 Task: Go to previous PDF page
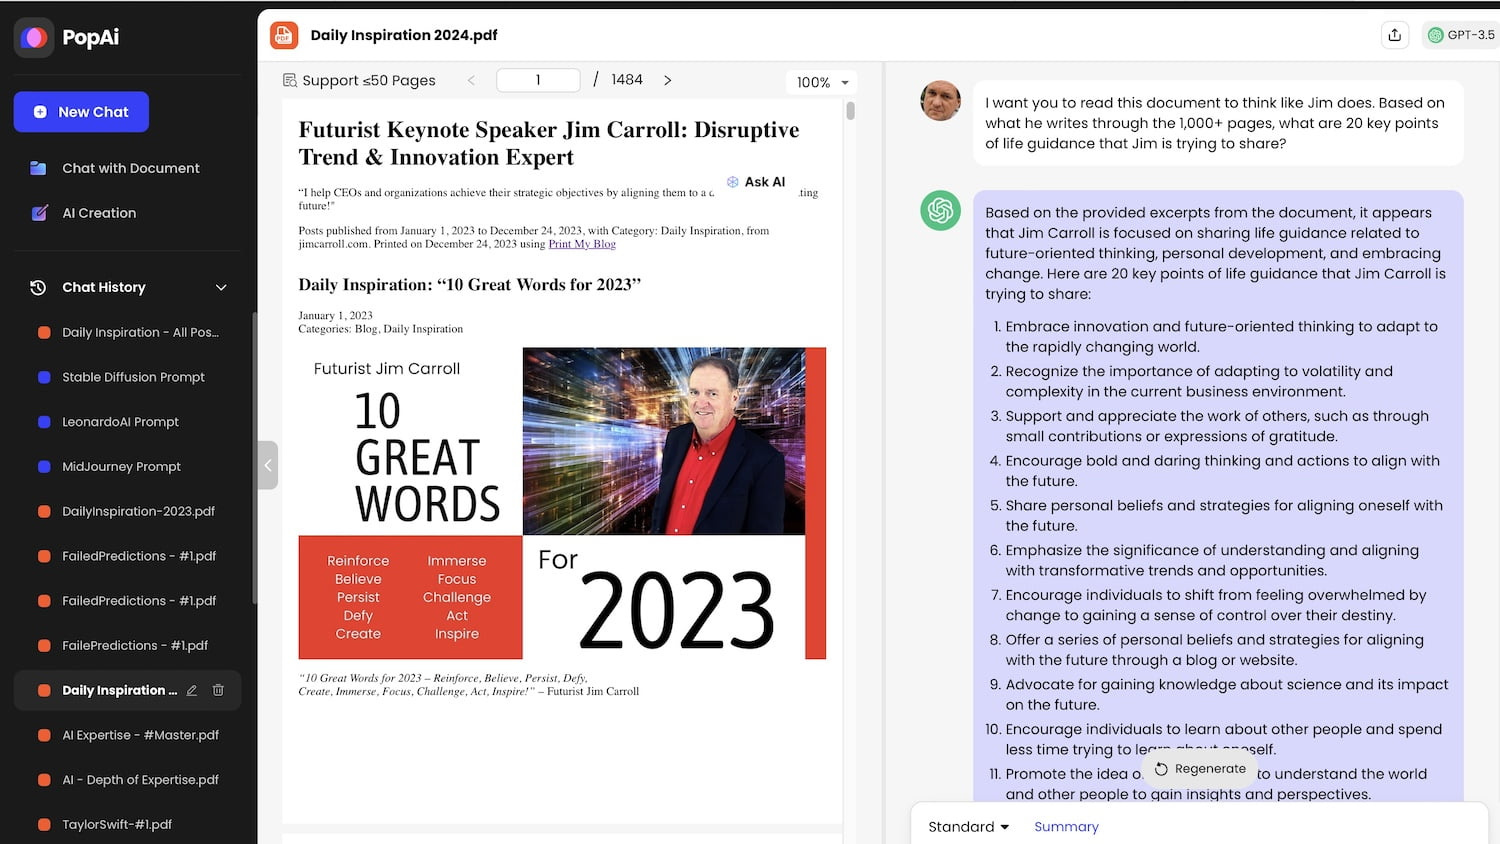pos(471,80)
